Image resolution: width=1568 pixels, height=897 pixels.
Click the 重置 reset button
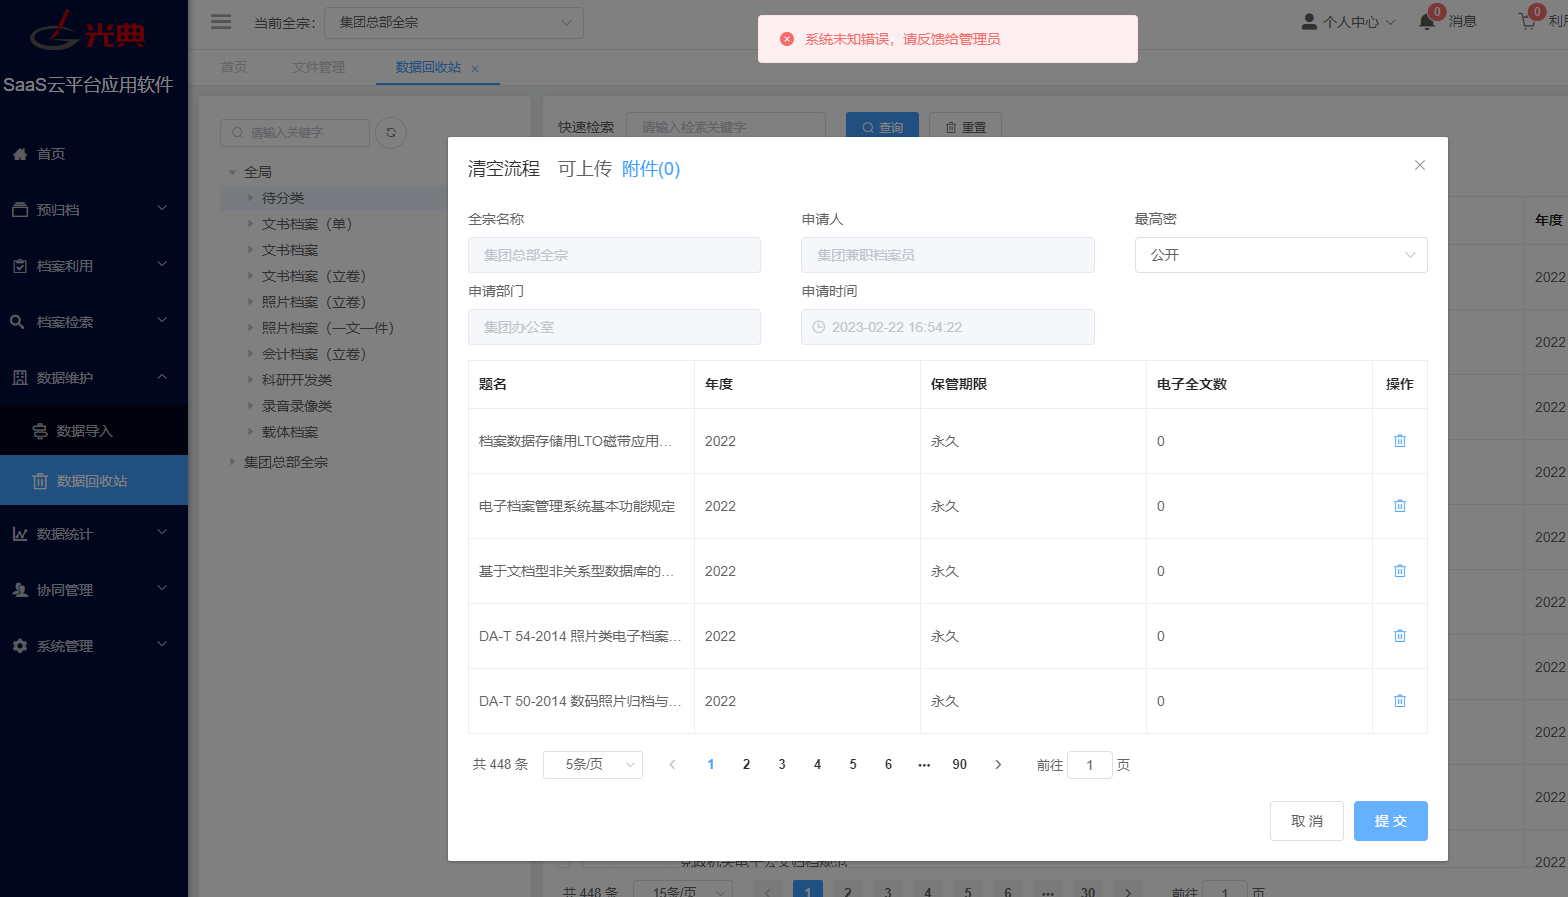click(966, 127)
